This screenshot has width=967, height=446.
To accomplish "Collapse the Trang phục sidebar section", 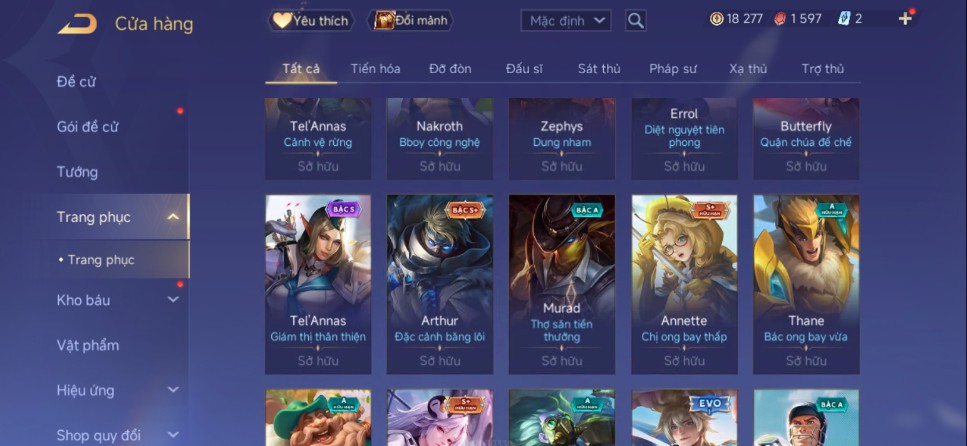I will [x=173, y=217].
